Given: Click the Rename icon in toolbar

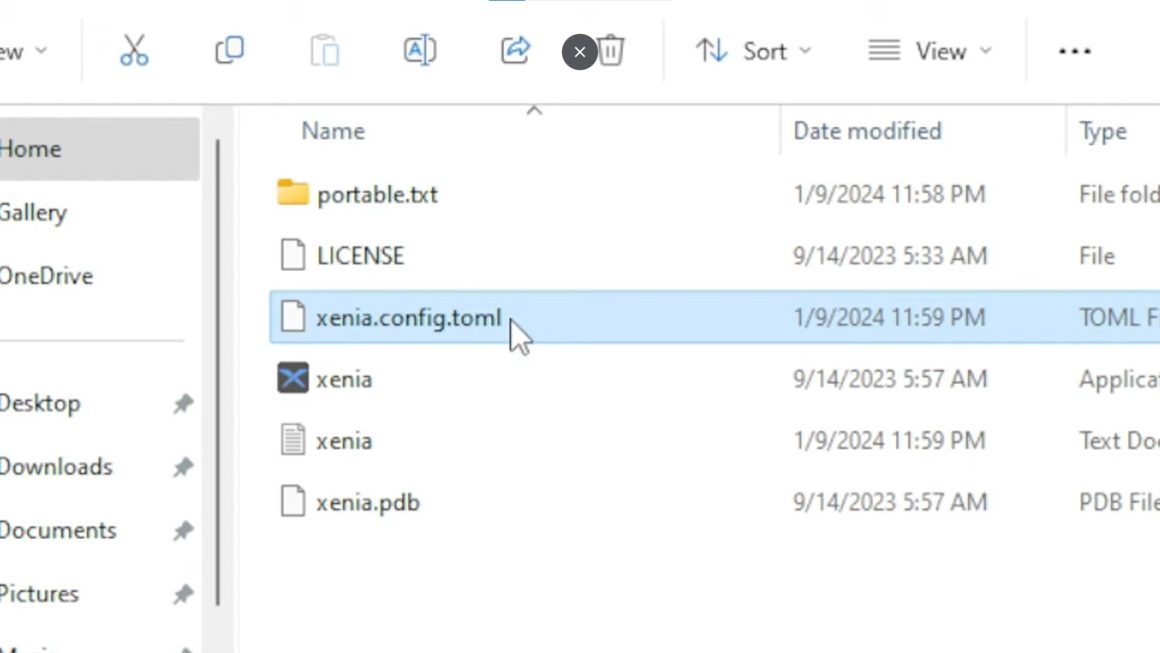Looking at the screenshot, I should coord(419,51).
